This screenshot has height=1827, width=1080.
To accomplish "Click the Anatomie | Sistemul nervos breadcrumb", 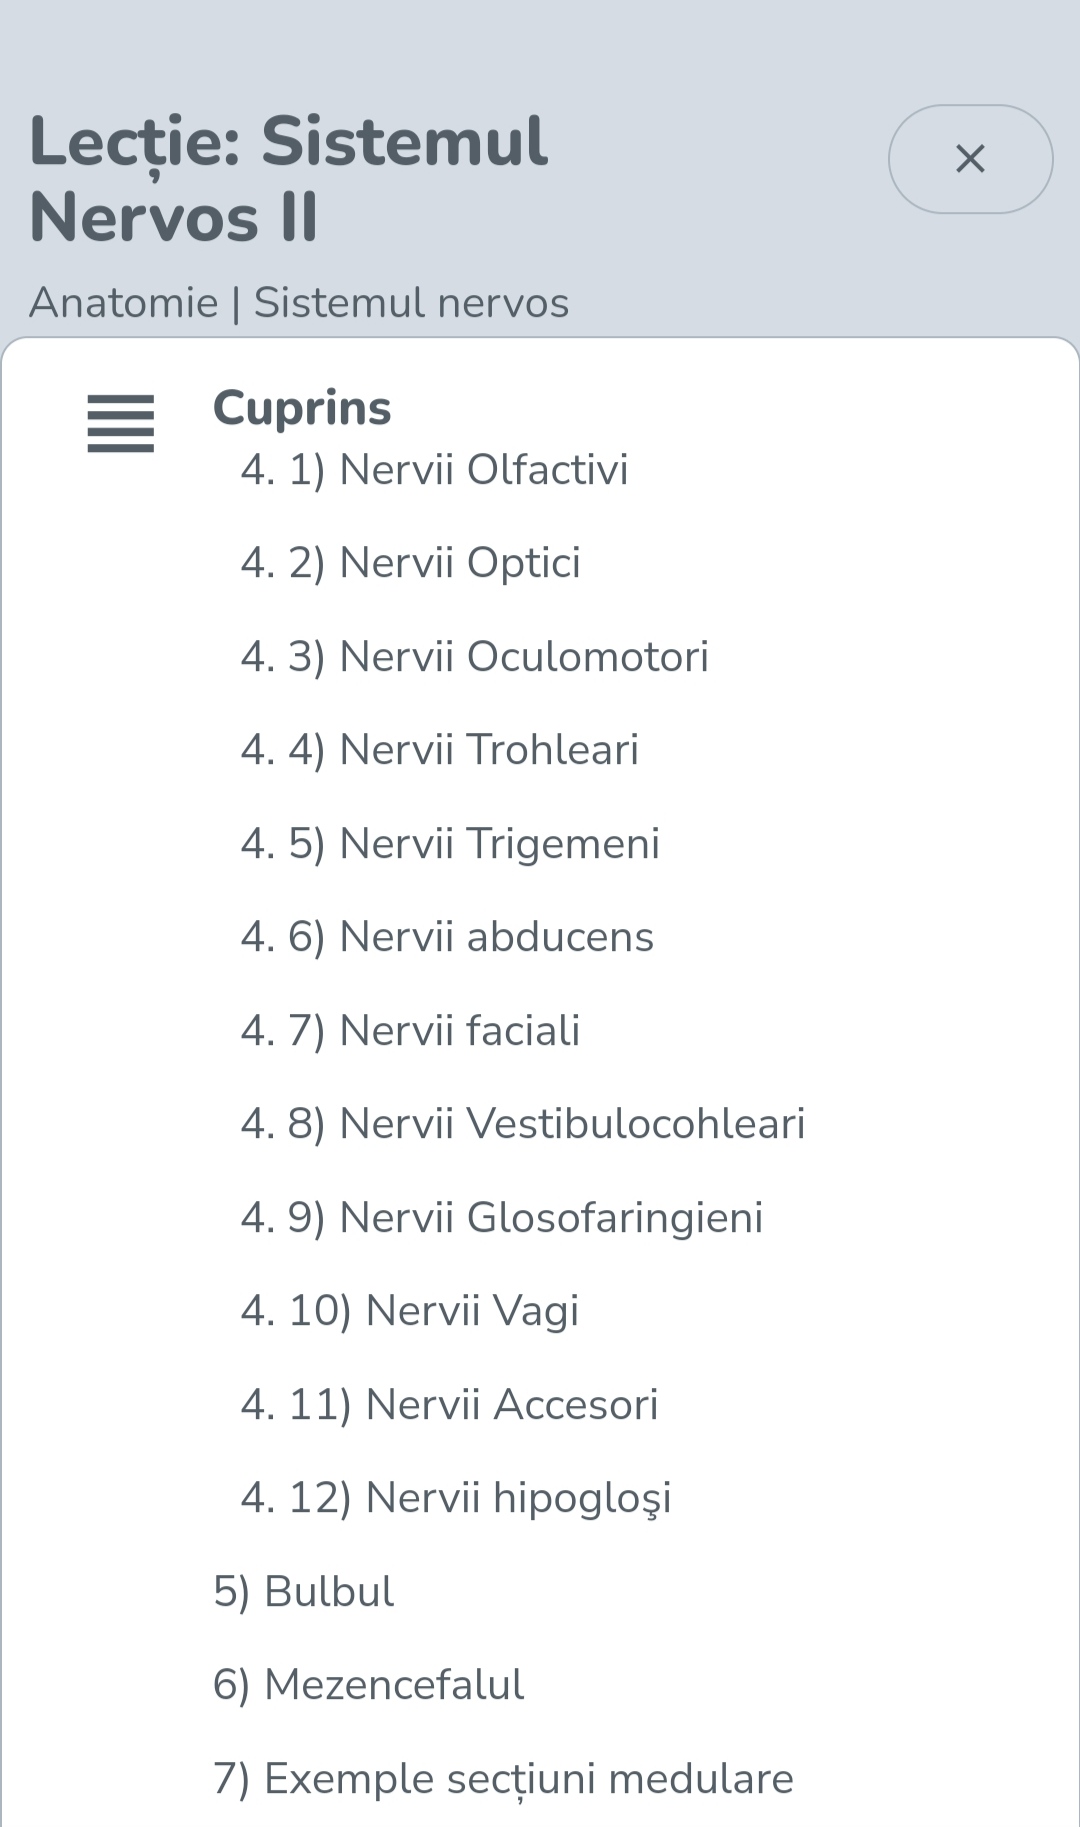I will click(x=299, y=302).
